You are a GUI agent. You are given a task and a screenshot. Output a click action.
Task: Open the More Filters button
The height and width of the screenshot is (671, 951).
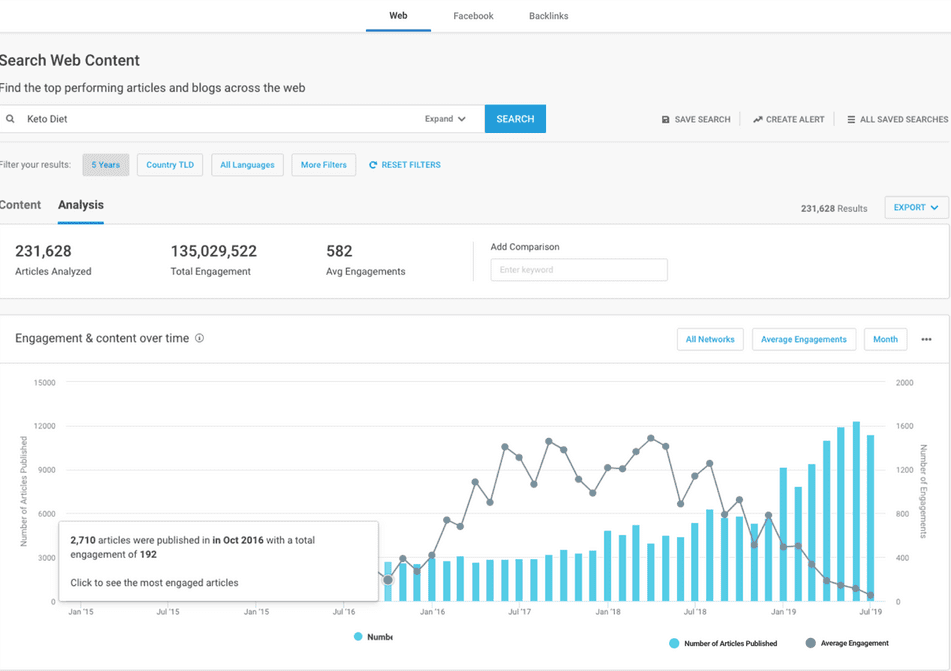[323, 165]
